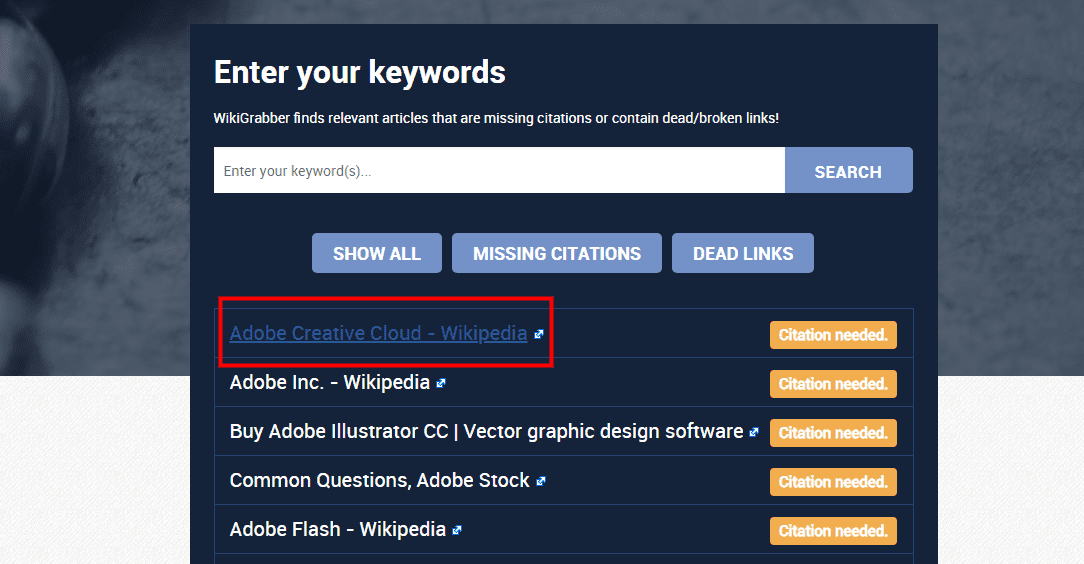Open Adobe Creative Cloud - Wikipedia link
This screenshot has width=1084, height=564.
coord(378,333)
